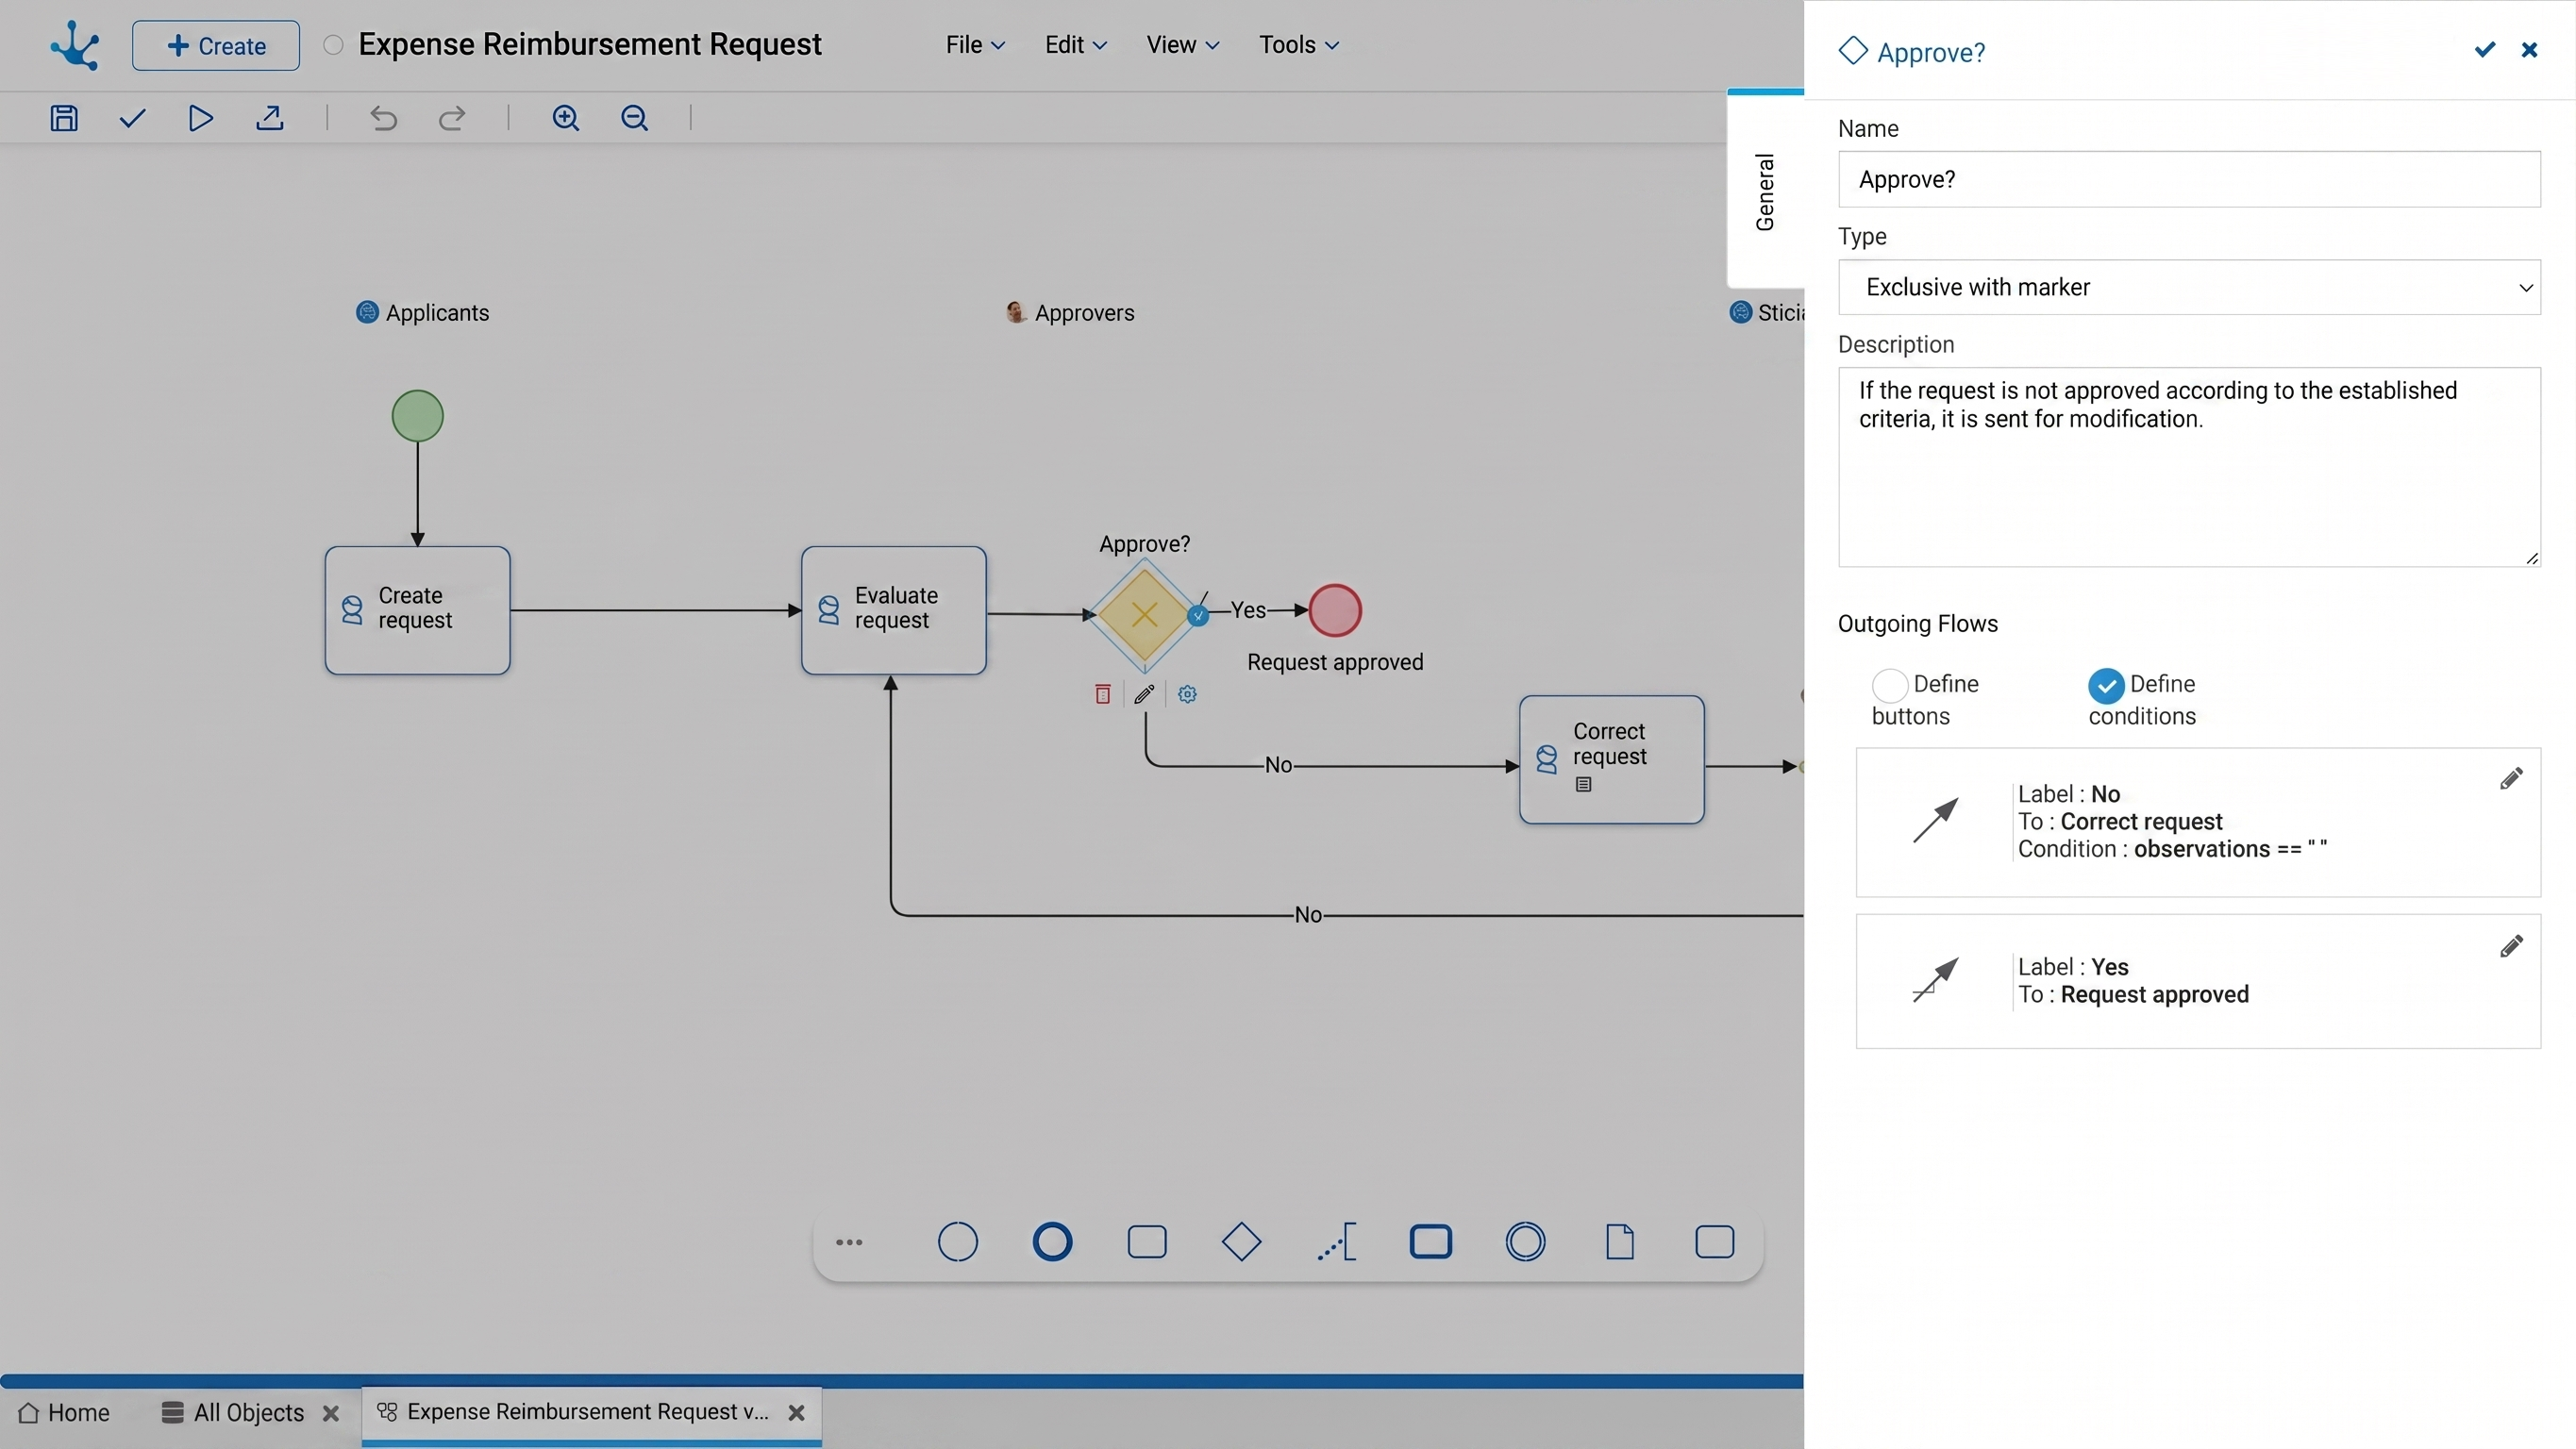Edit the No outgoing flow pencil
The image size is (2576, 1449).
2511,778
